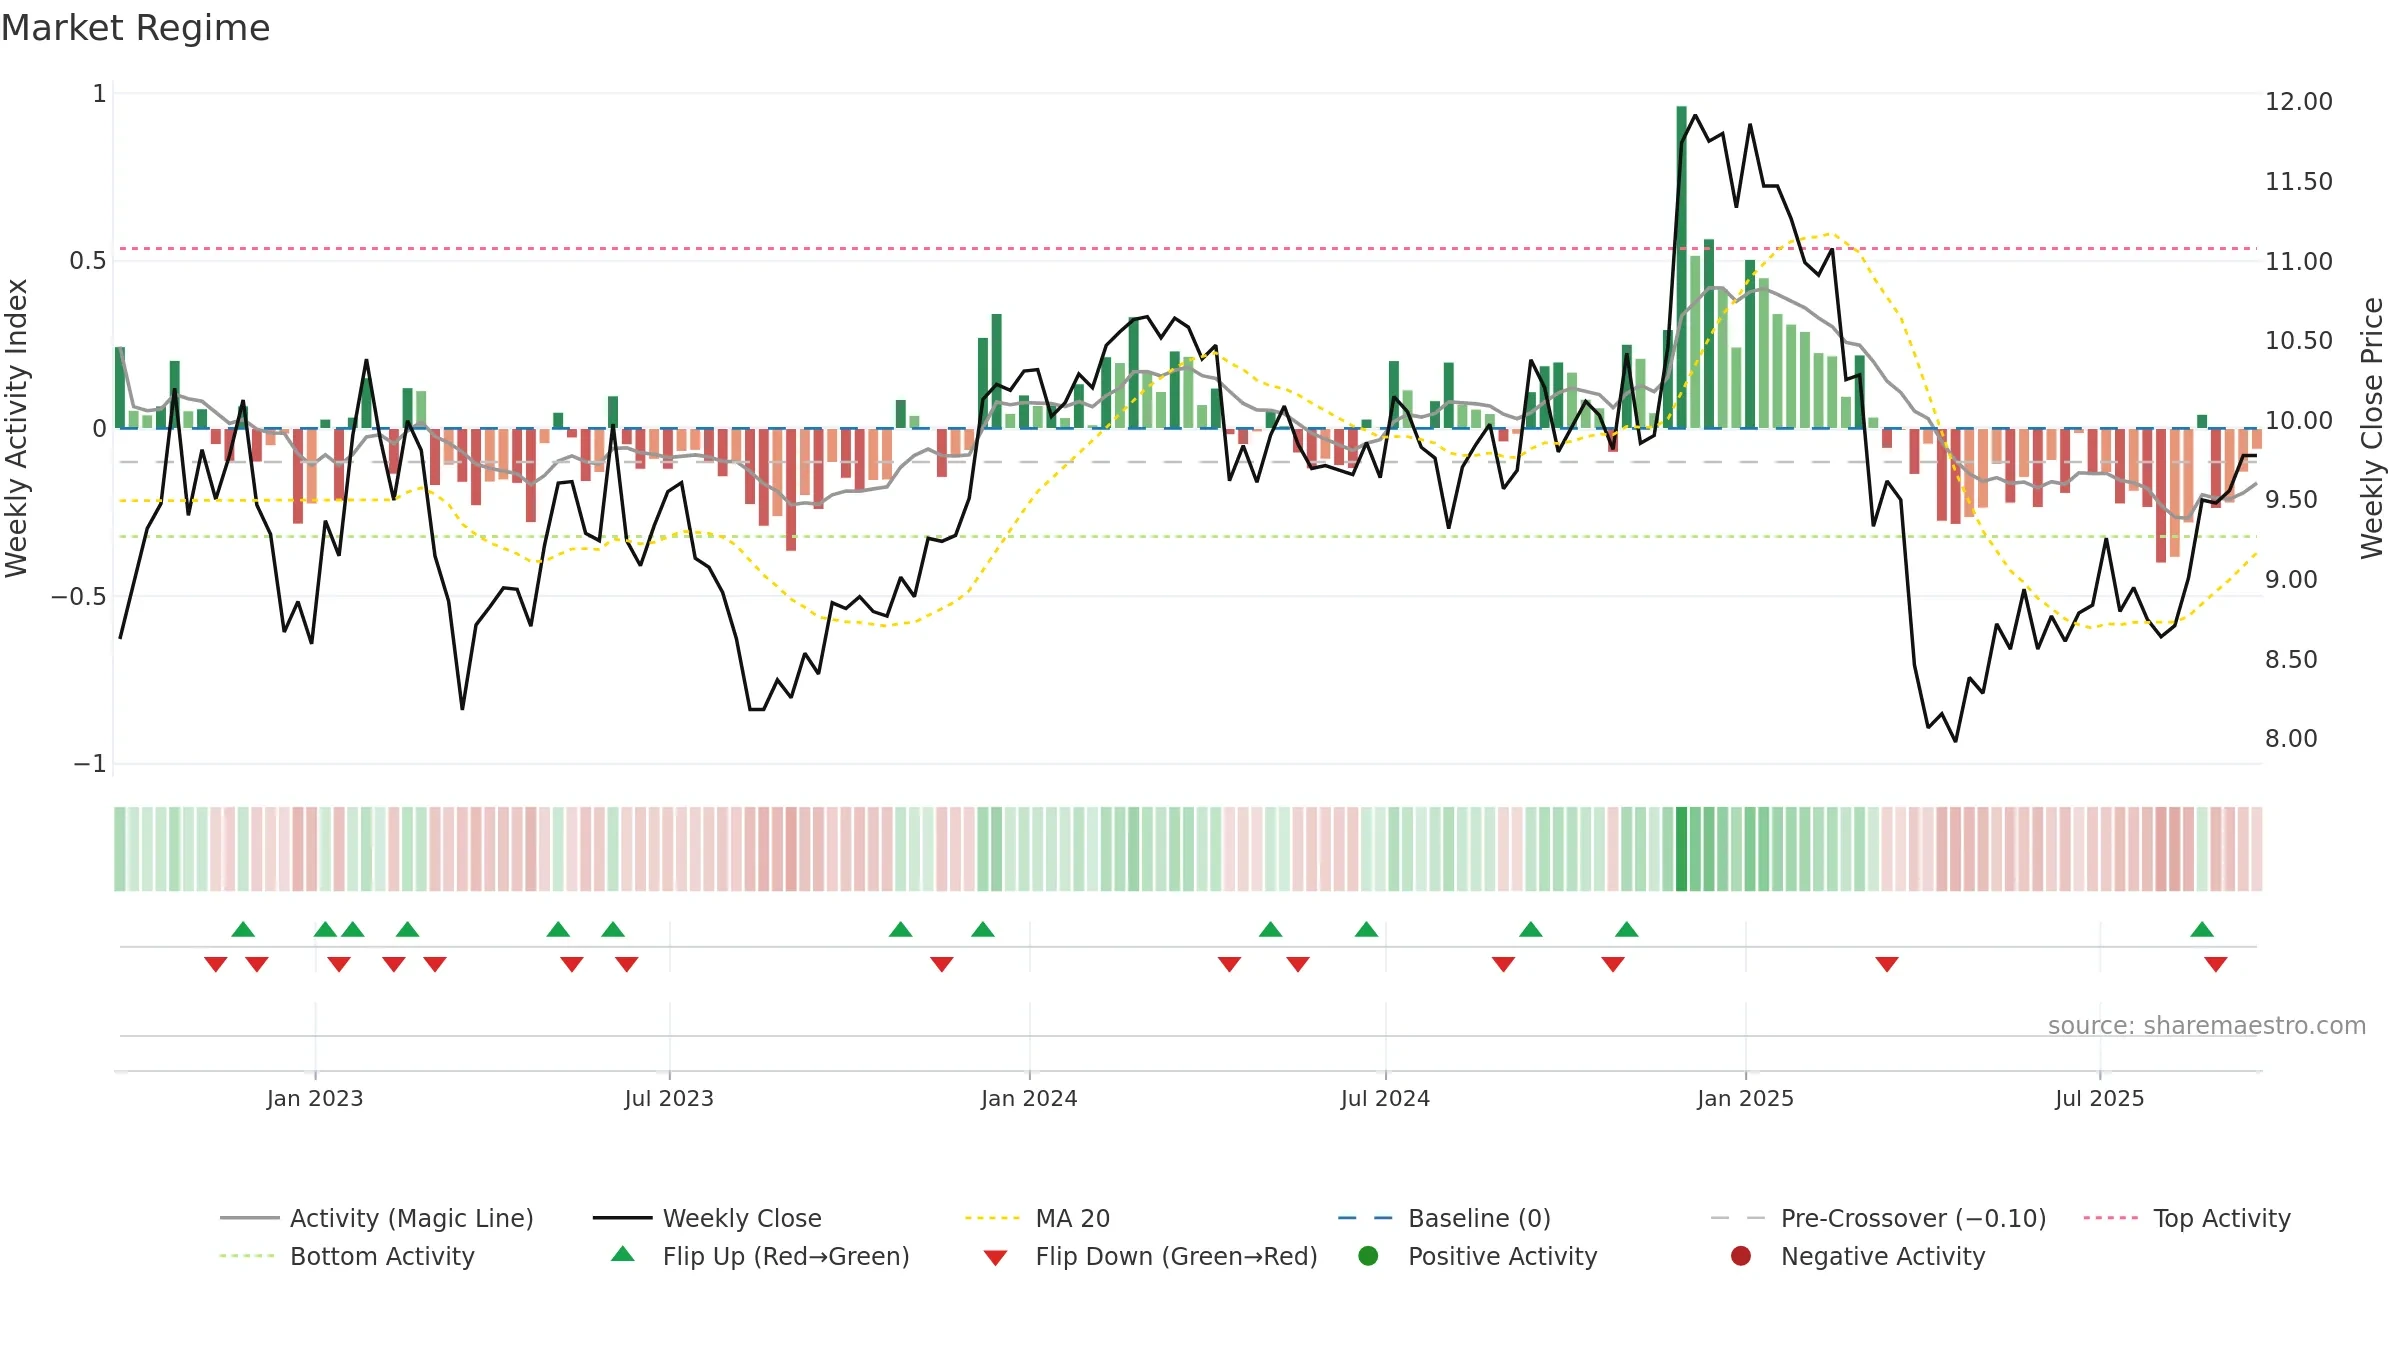Viewport: 2400px width, 1350px height.
Task: Toggle the MA 20 legend entry
Action: 1037,1218
